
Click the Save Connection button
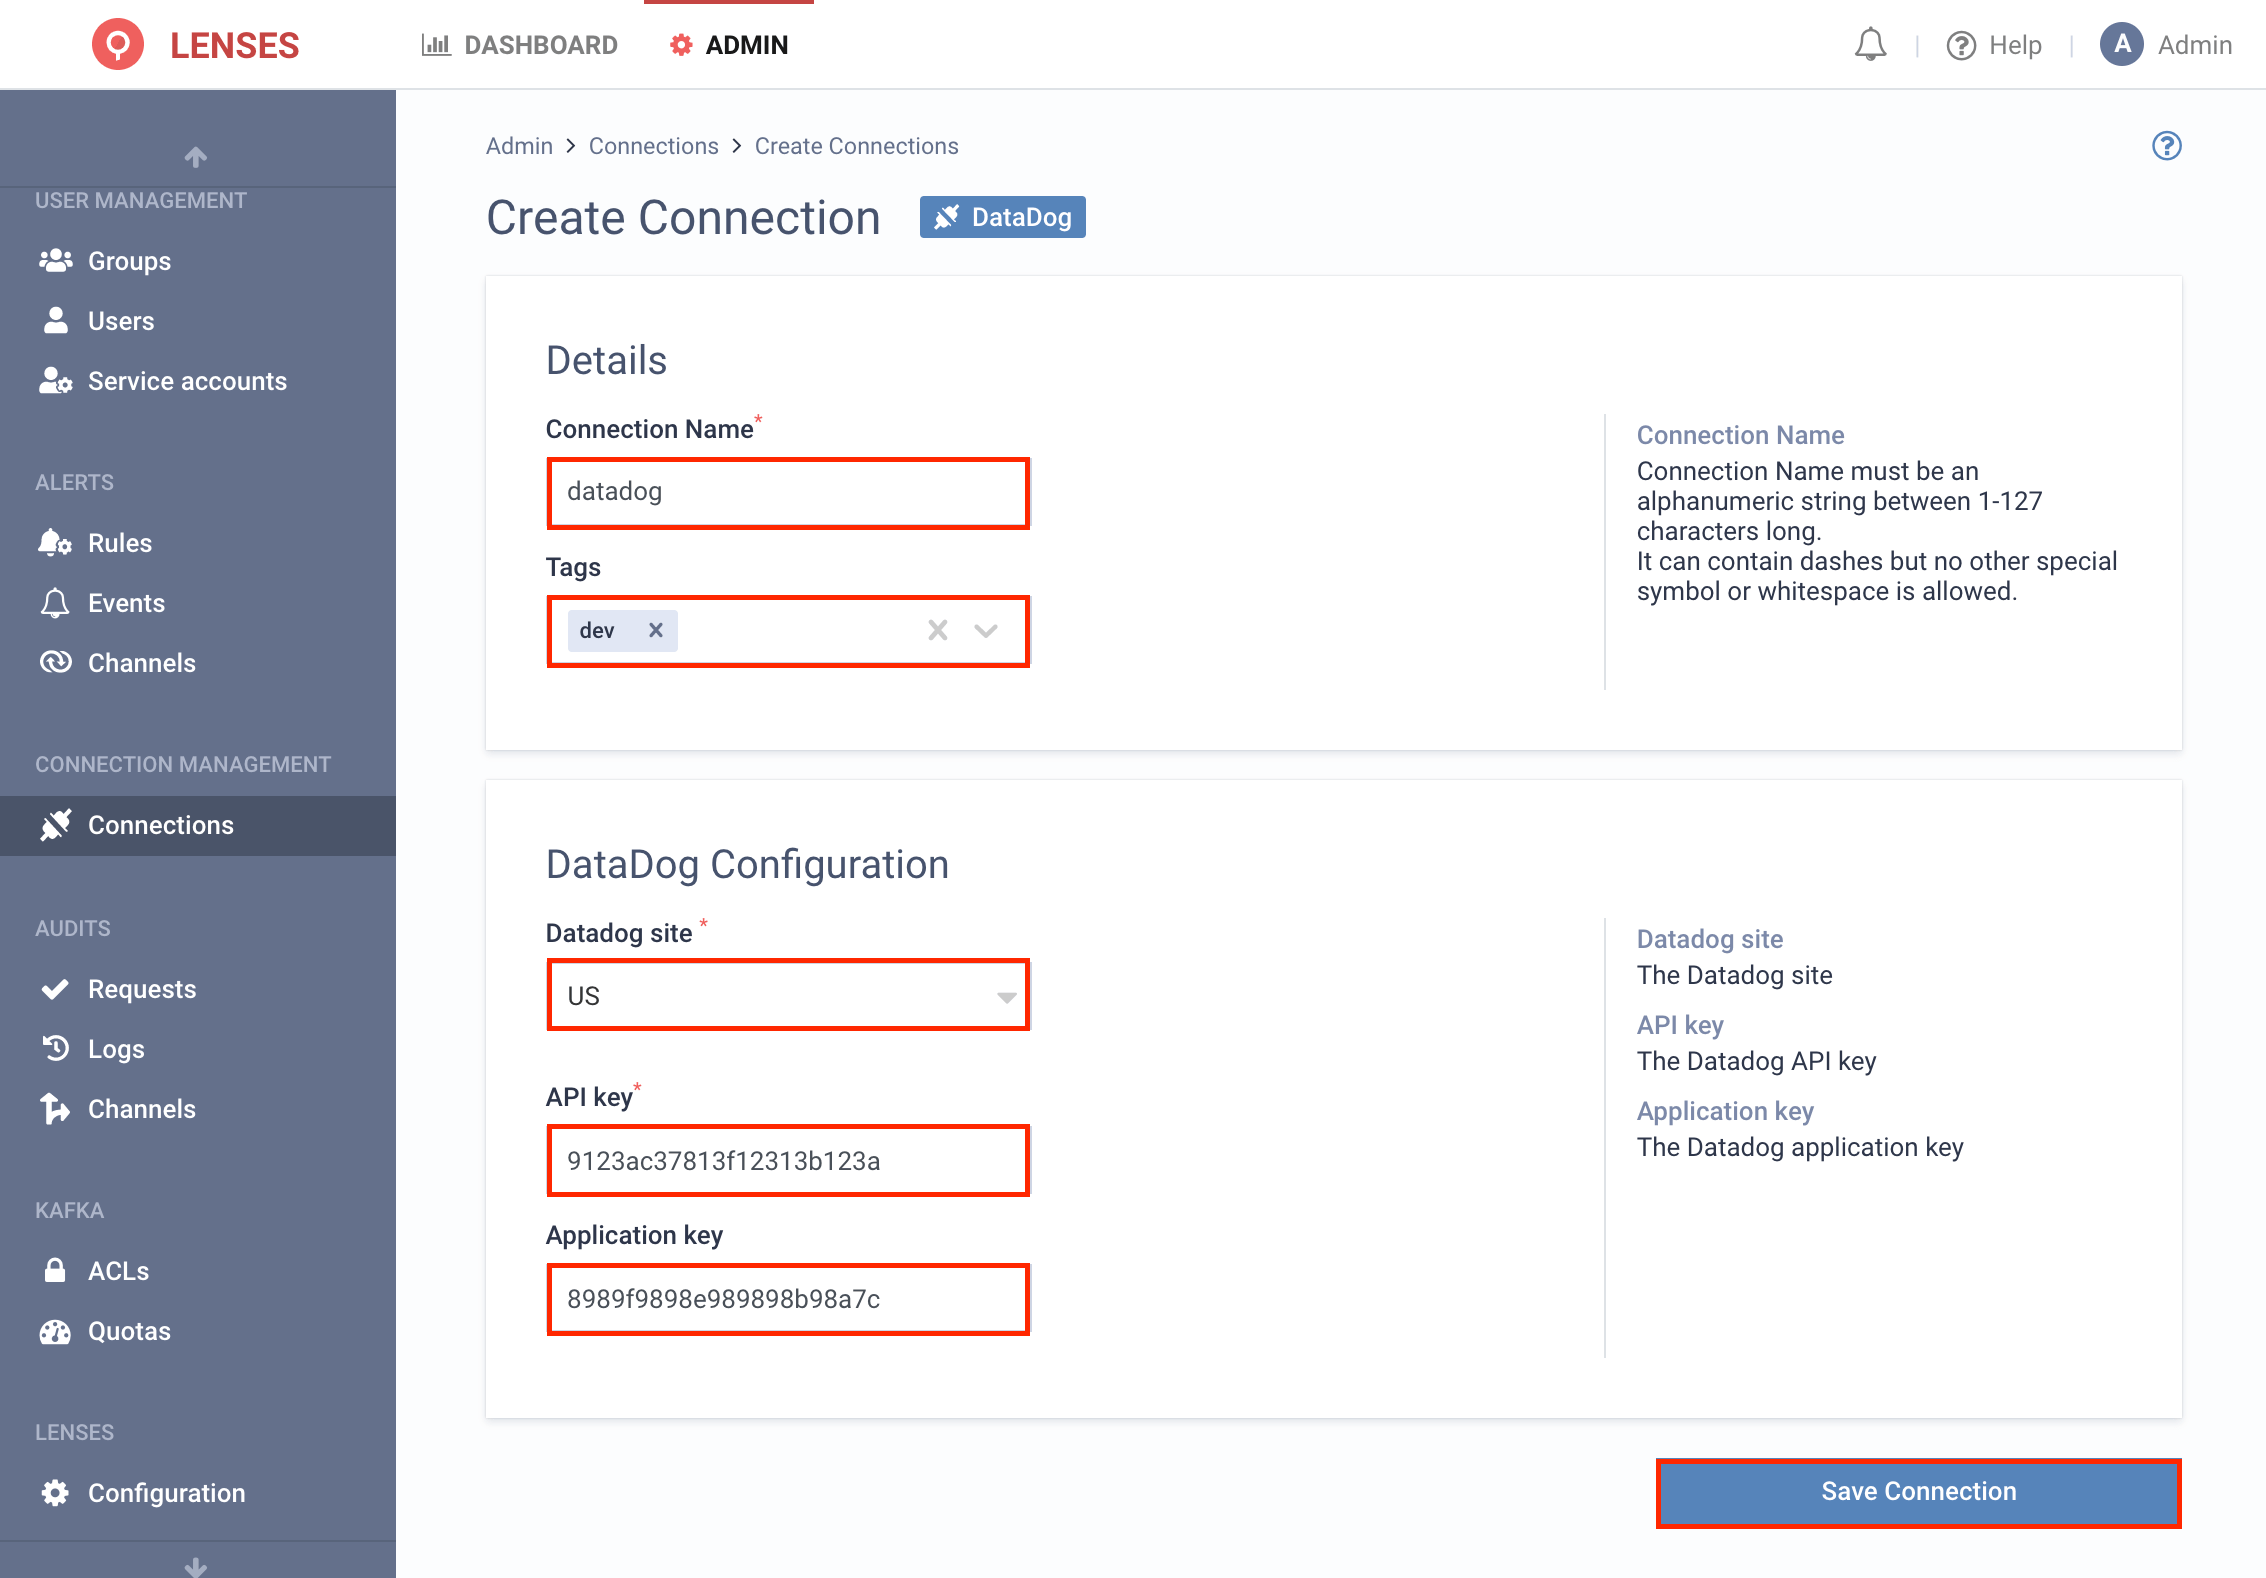[1918, 1492]
